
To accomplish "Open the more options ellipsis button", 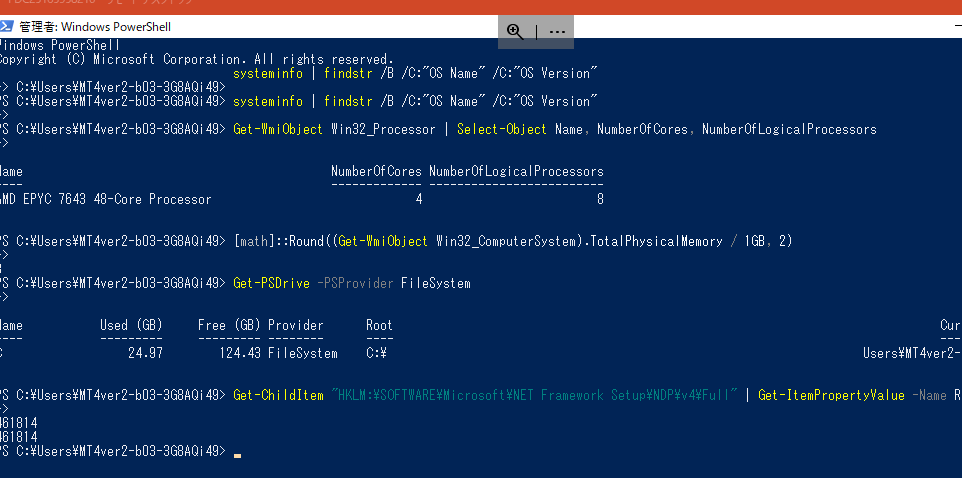I will [557, 31].
